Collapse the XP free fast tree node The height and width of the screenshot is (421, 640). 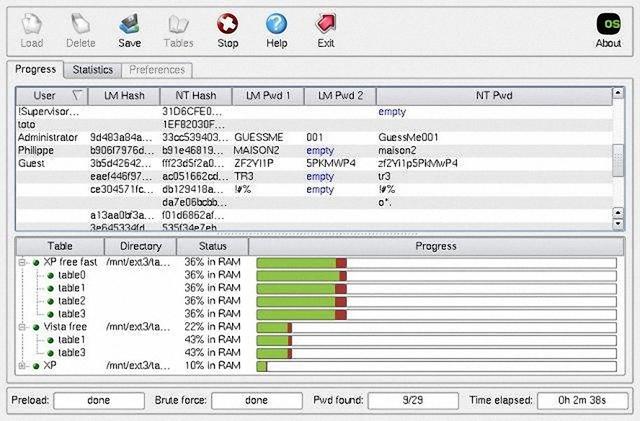(22, 263)
